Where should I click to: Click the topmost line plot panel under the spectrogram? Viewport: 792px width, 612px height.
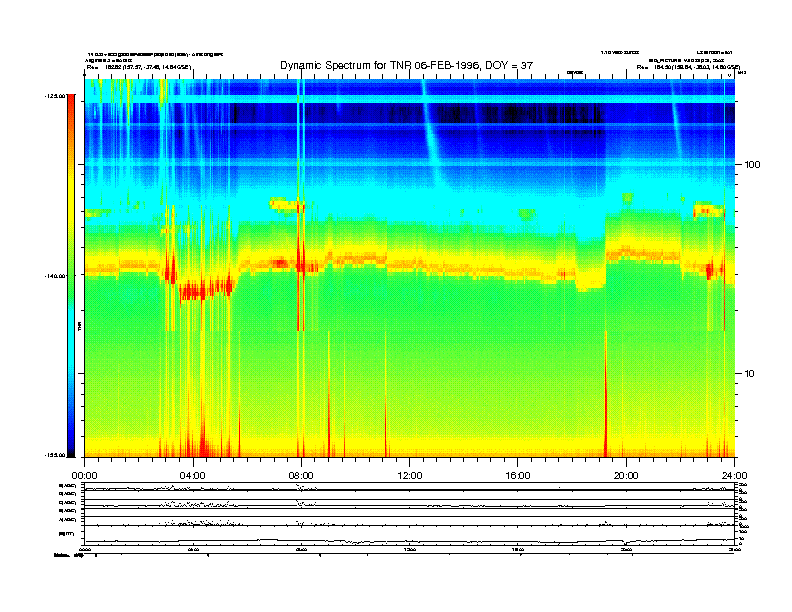point(410,487)
